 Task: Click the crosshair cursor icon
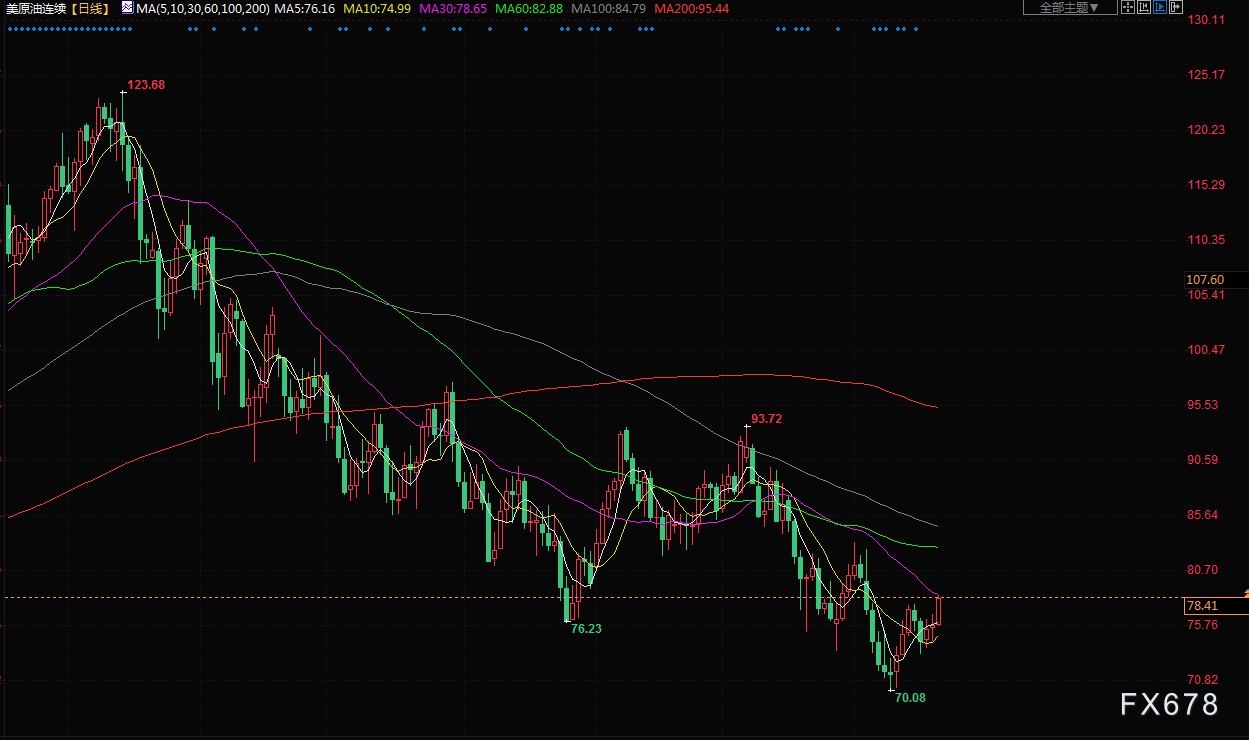(x=1128, y=8)
